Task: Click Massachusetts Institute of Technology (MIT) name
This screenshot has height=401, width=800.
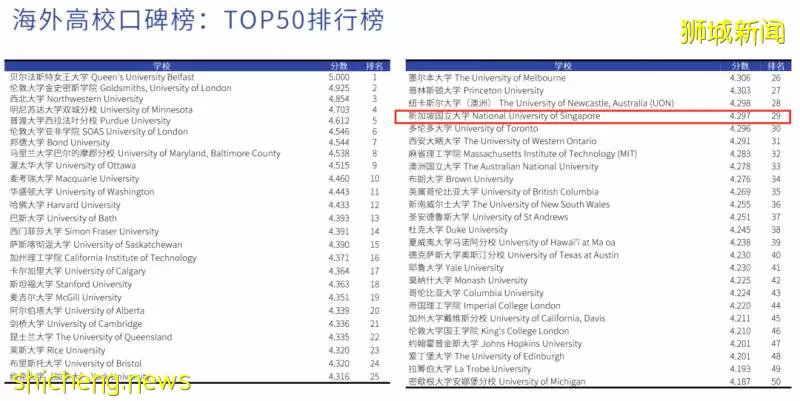Action: pos(523,154)
